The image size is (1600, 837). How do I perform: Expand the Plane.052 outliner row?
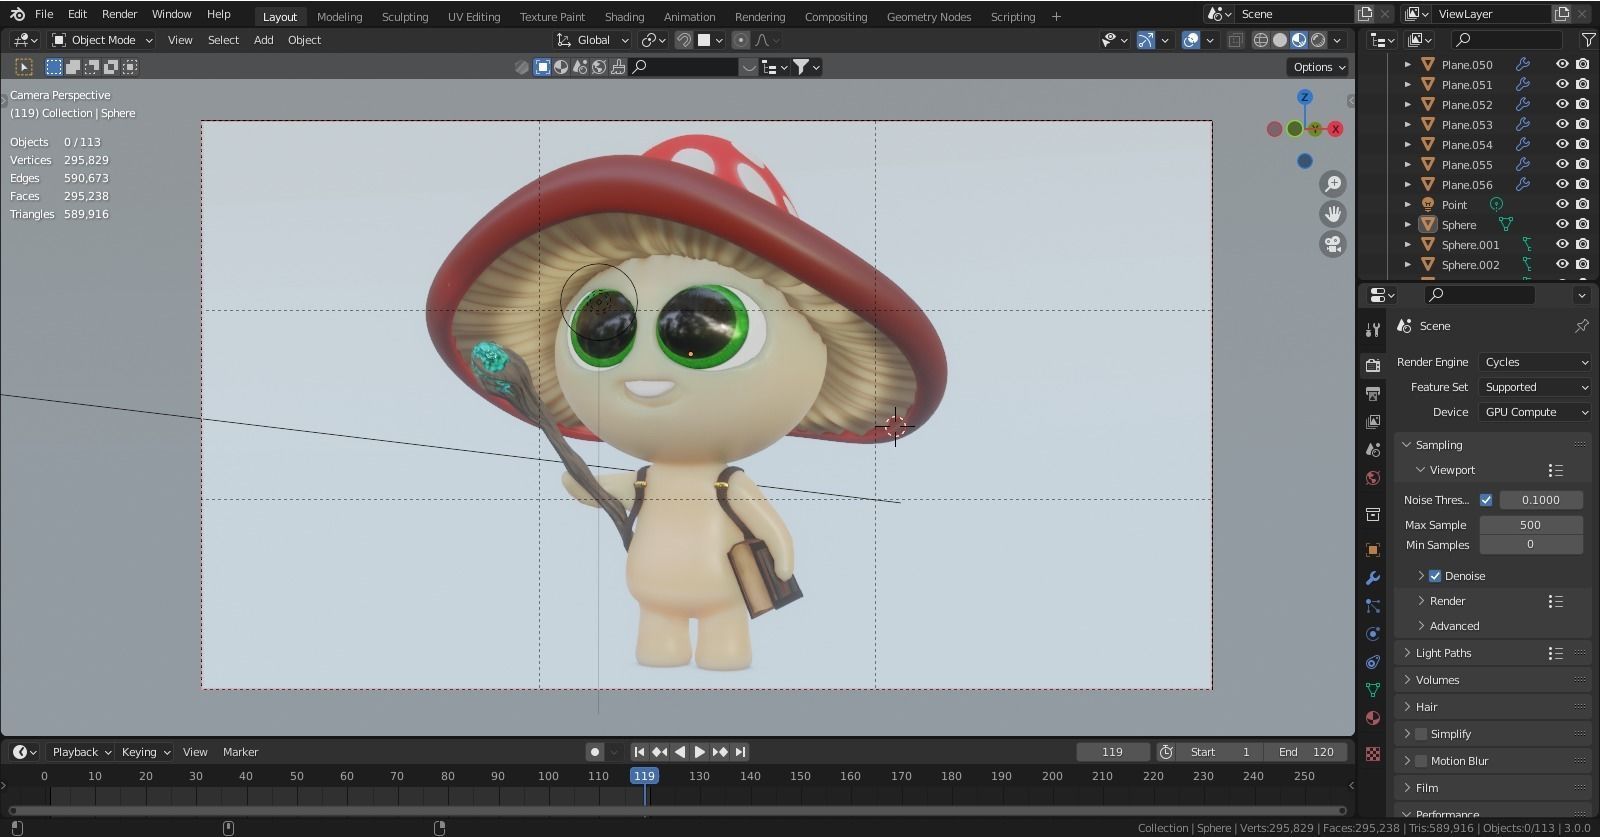[x=1408, y=104]
